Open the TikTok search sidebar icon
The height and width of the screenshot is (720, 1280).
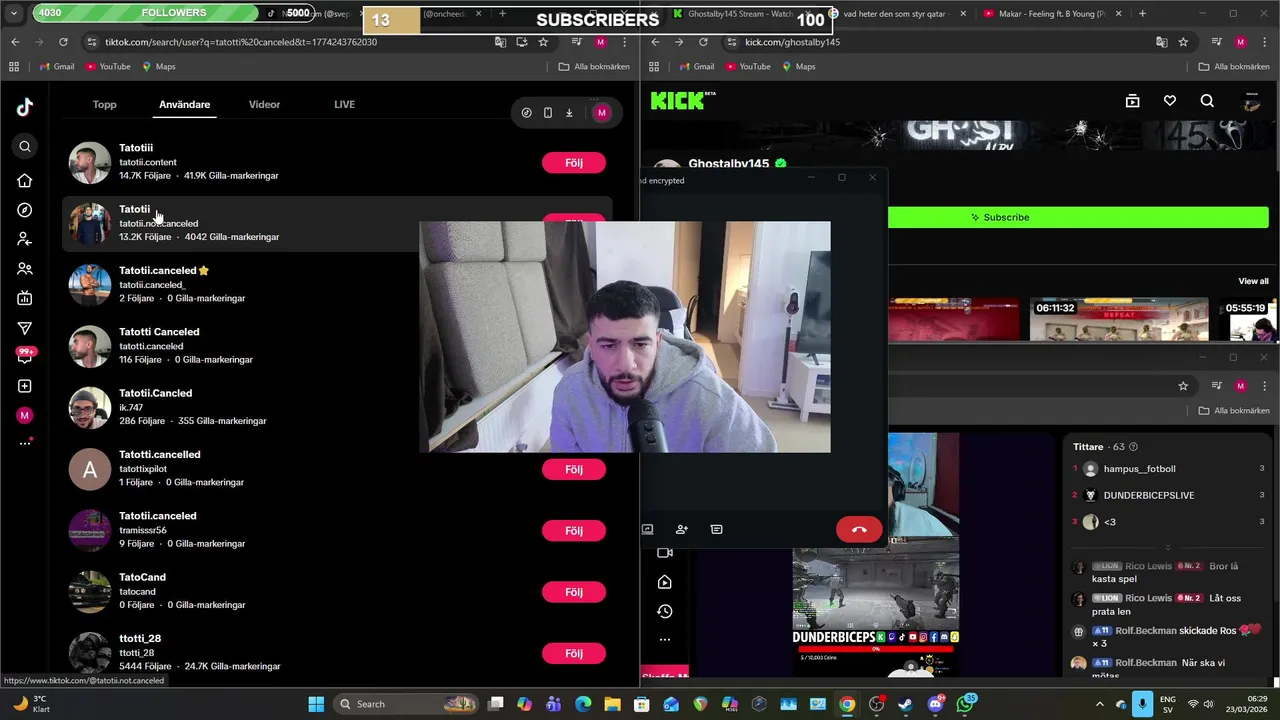click(25, 147)
